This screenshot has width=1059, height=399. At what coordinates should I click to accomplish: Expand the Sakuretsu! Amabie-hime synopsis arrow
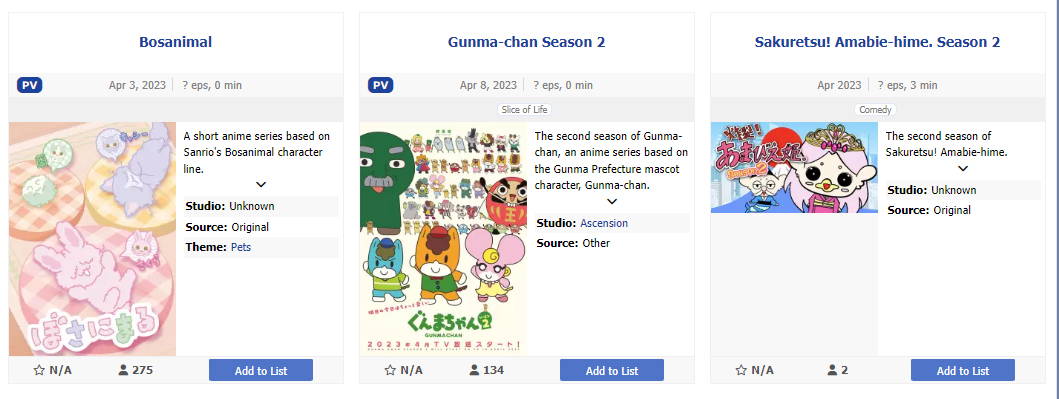point(963,168)
